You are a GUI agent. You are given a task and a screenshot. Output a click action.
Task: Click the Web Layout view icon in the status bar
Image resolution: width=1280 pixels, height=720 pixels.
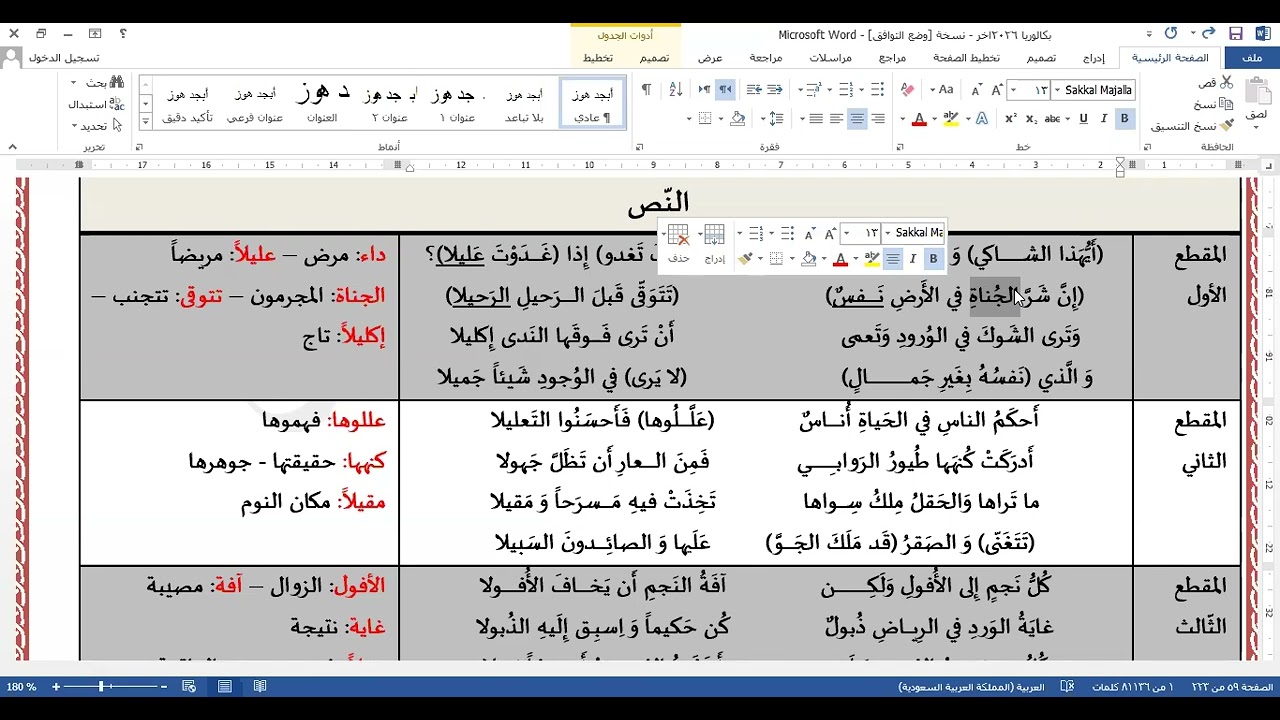[x=189, y=687]
